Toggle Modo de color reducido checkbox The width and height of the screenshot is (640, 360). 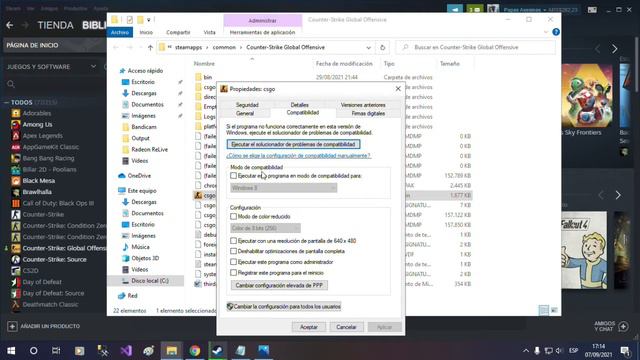233,216
